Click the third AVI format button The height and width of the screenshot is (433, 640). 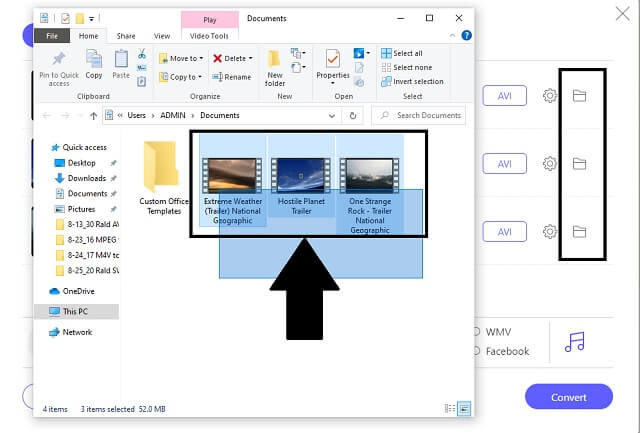(x=504, y=231)
